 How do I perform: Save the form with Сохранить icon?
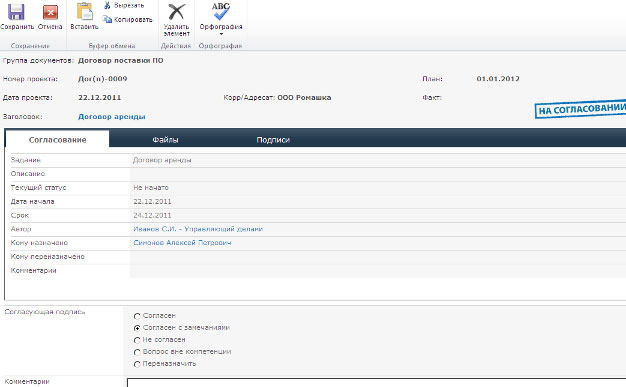pyautogui.click(x=16, y=12)
